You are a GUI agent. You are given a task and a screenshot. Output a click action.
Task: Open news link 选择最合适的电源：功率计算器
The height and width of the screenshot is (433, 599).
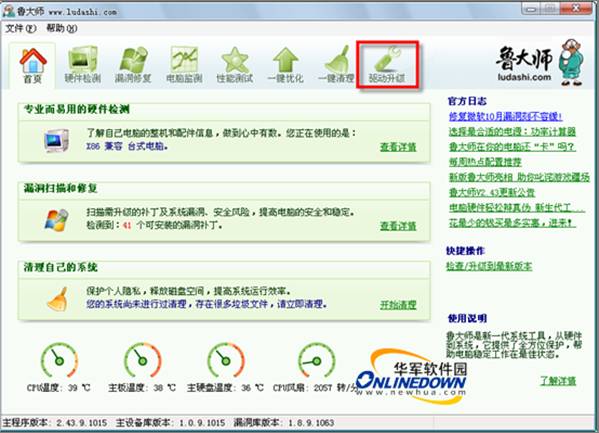(x=512, y=131)
